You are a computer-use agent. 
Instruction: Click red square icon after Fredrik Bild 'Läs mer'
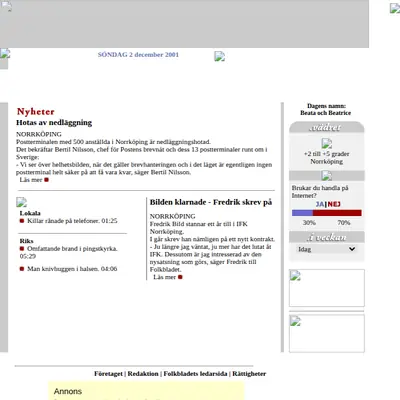point(180,277)
